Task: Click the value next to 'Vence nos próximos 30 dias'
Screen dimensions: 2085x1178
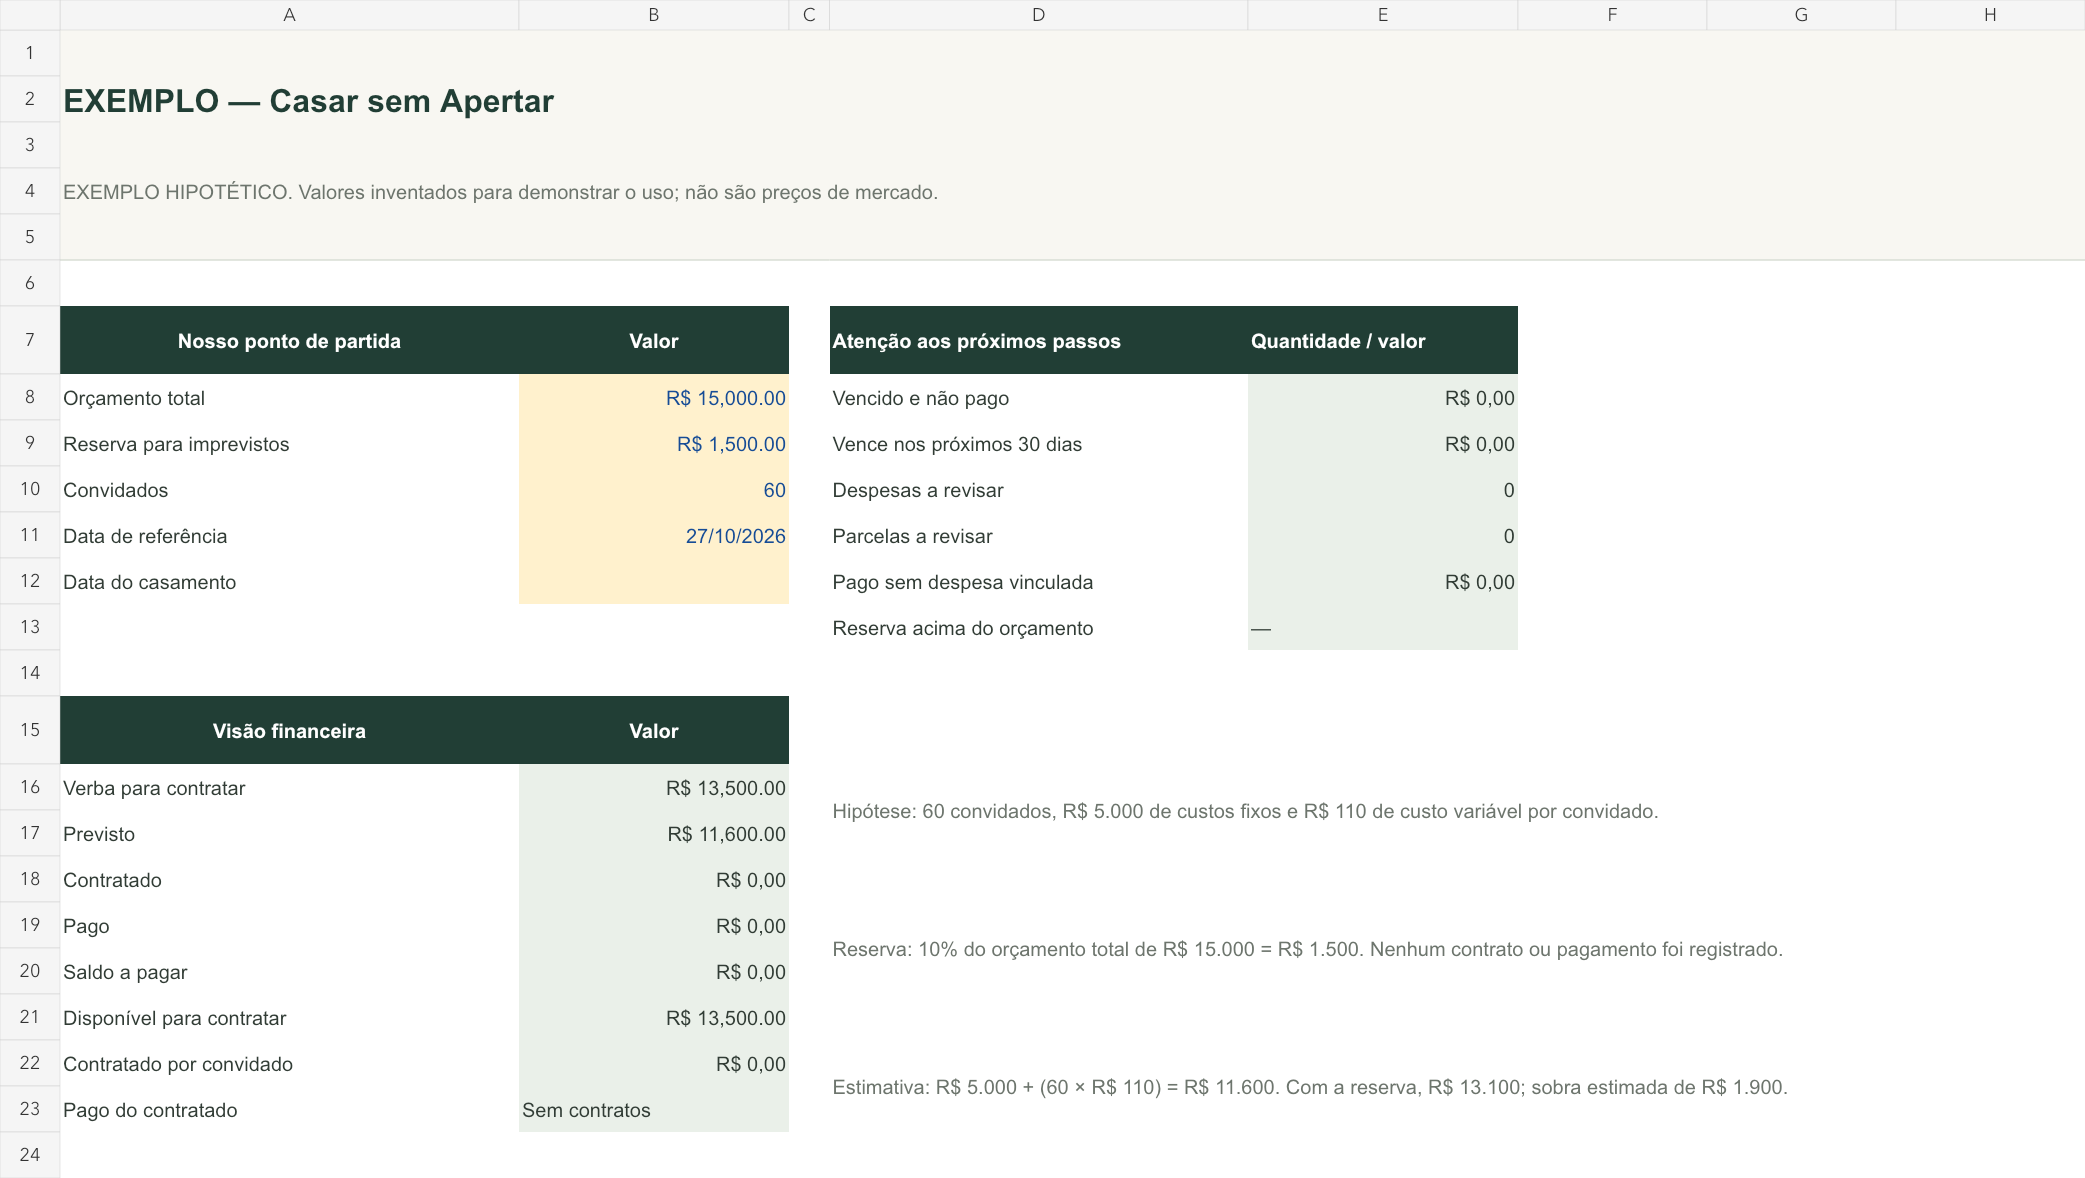Action: click(1383, 444)
